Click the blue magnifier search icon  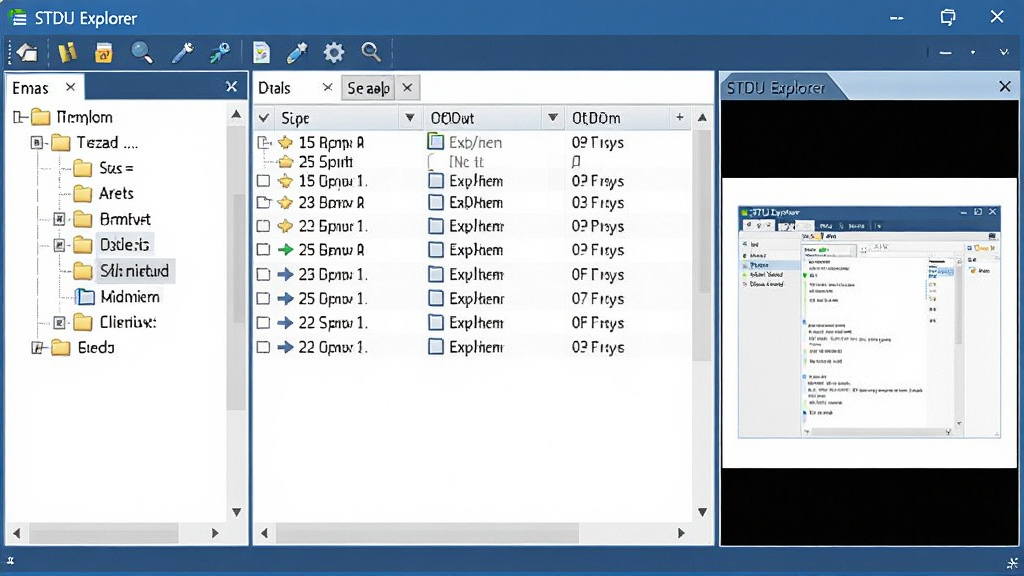(142, 52)
